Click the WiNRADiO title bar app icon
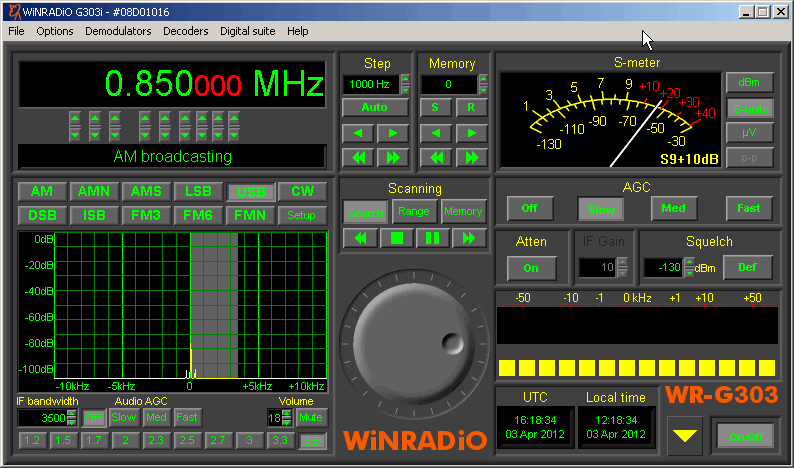 pyautogui.click(x=15, y=11)
